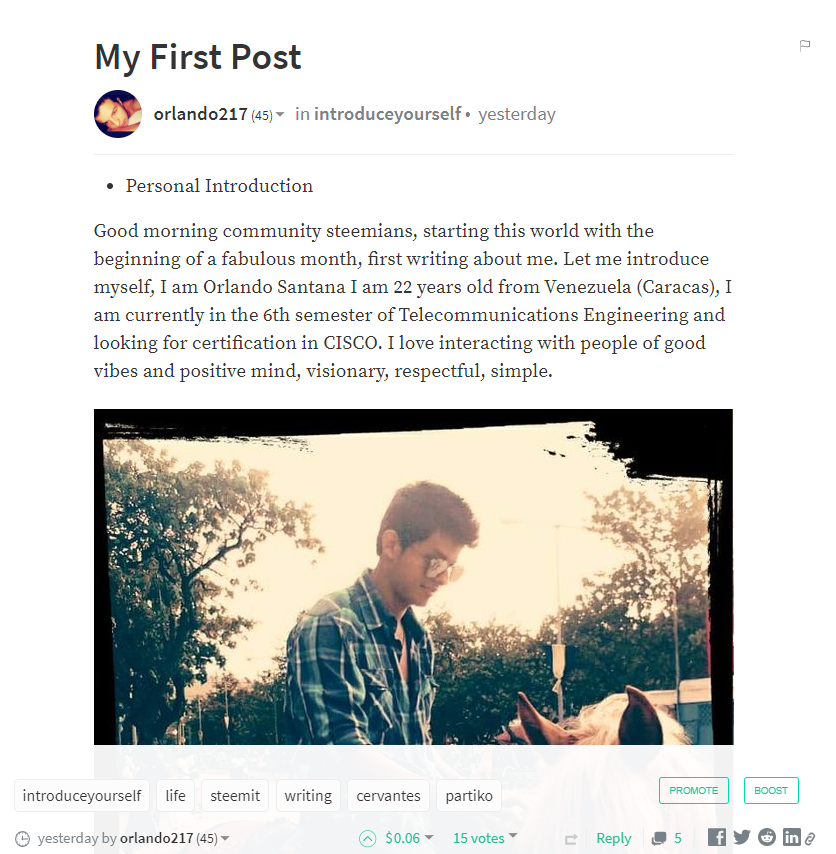836x854 pixels.
Task: Copy the post link with the chain icon
Action: [810, 838]
